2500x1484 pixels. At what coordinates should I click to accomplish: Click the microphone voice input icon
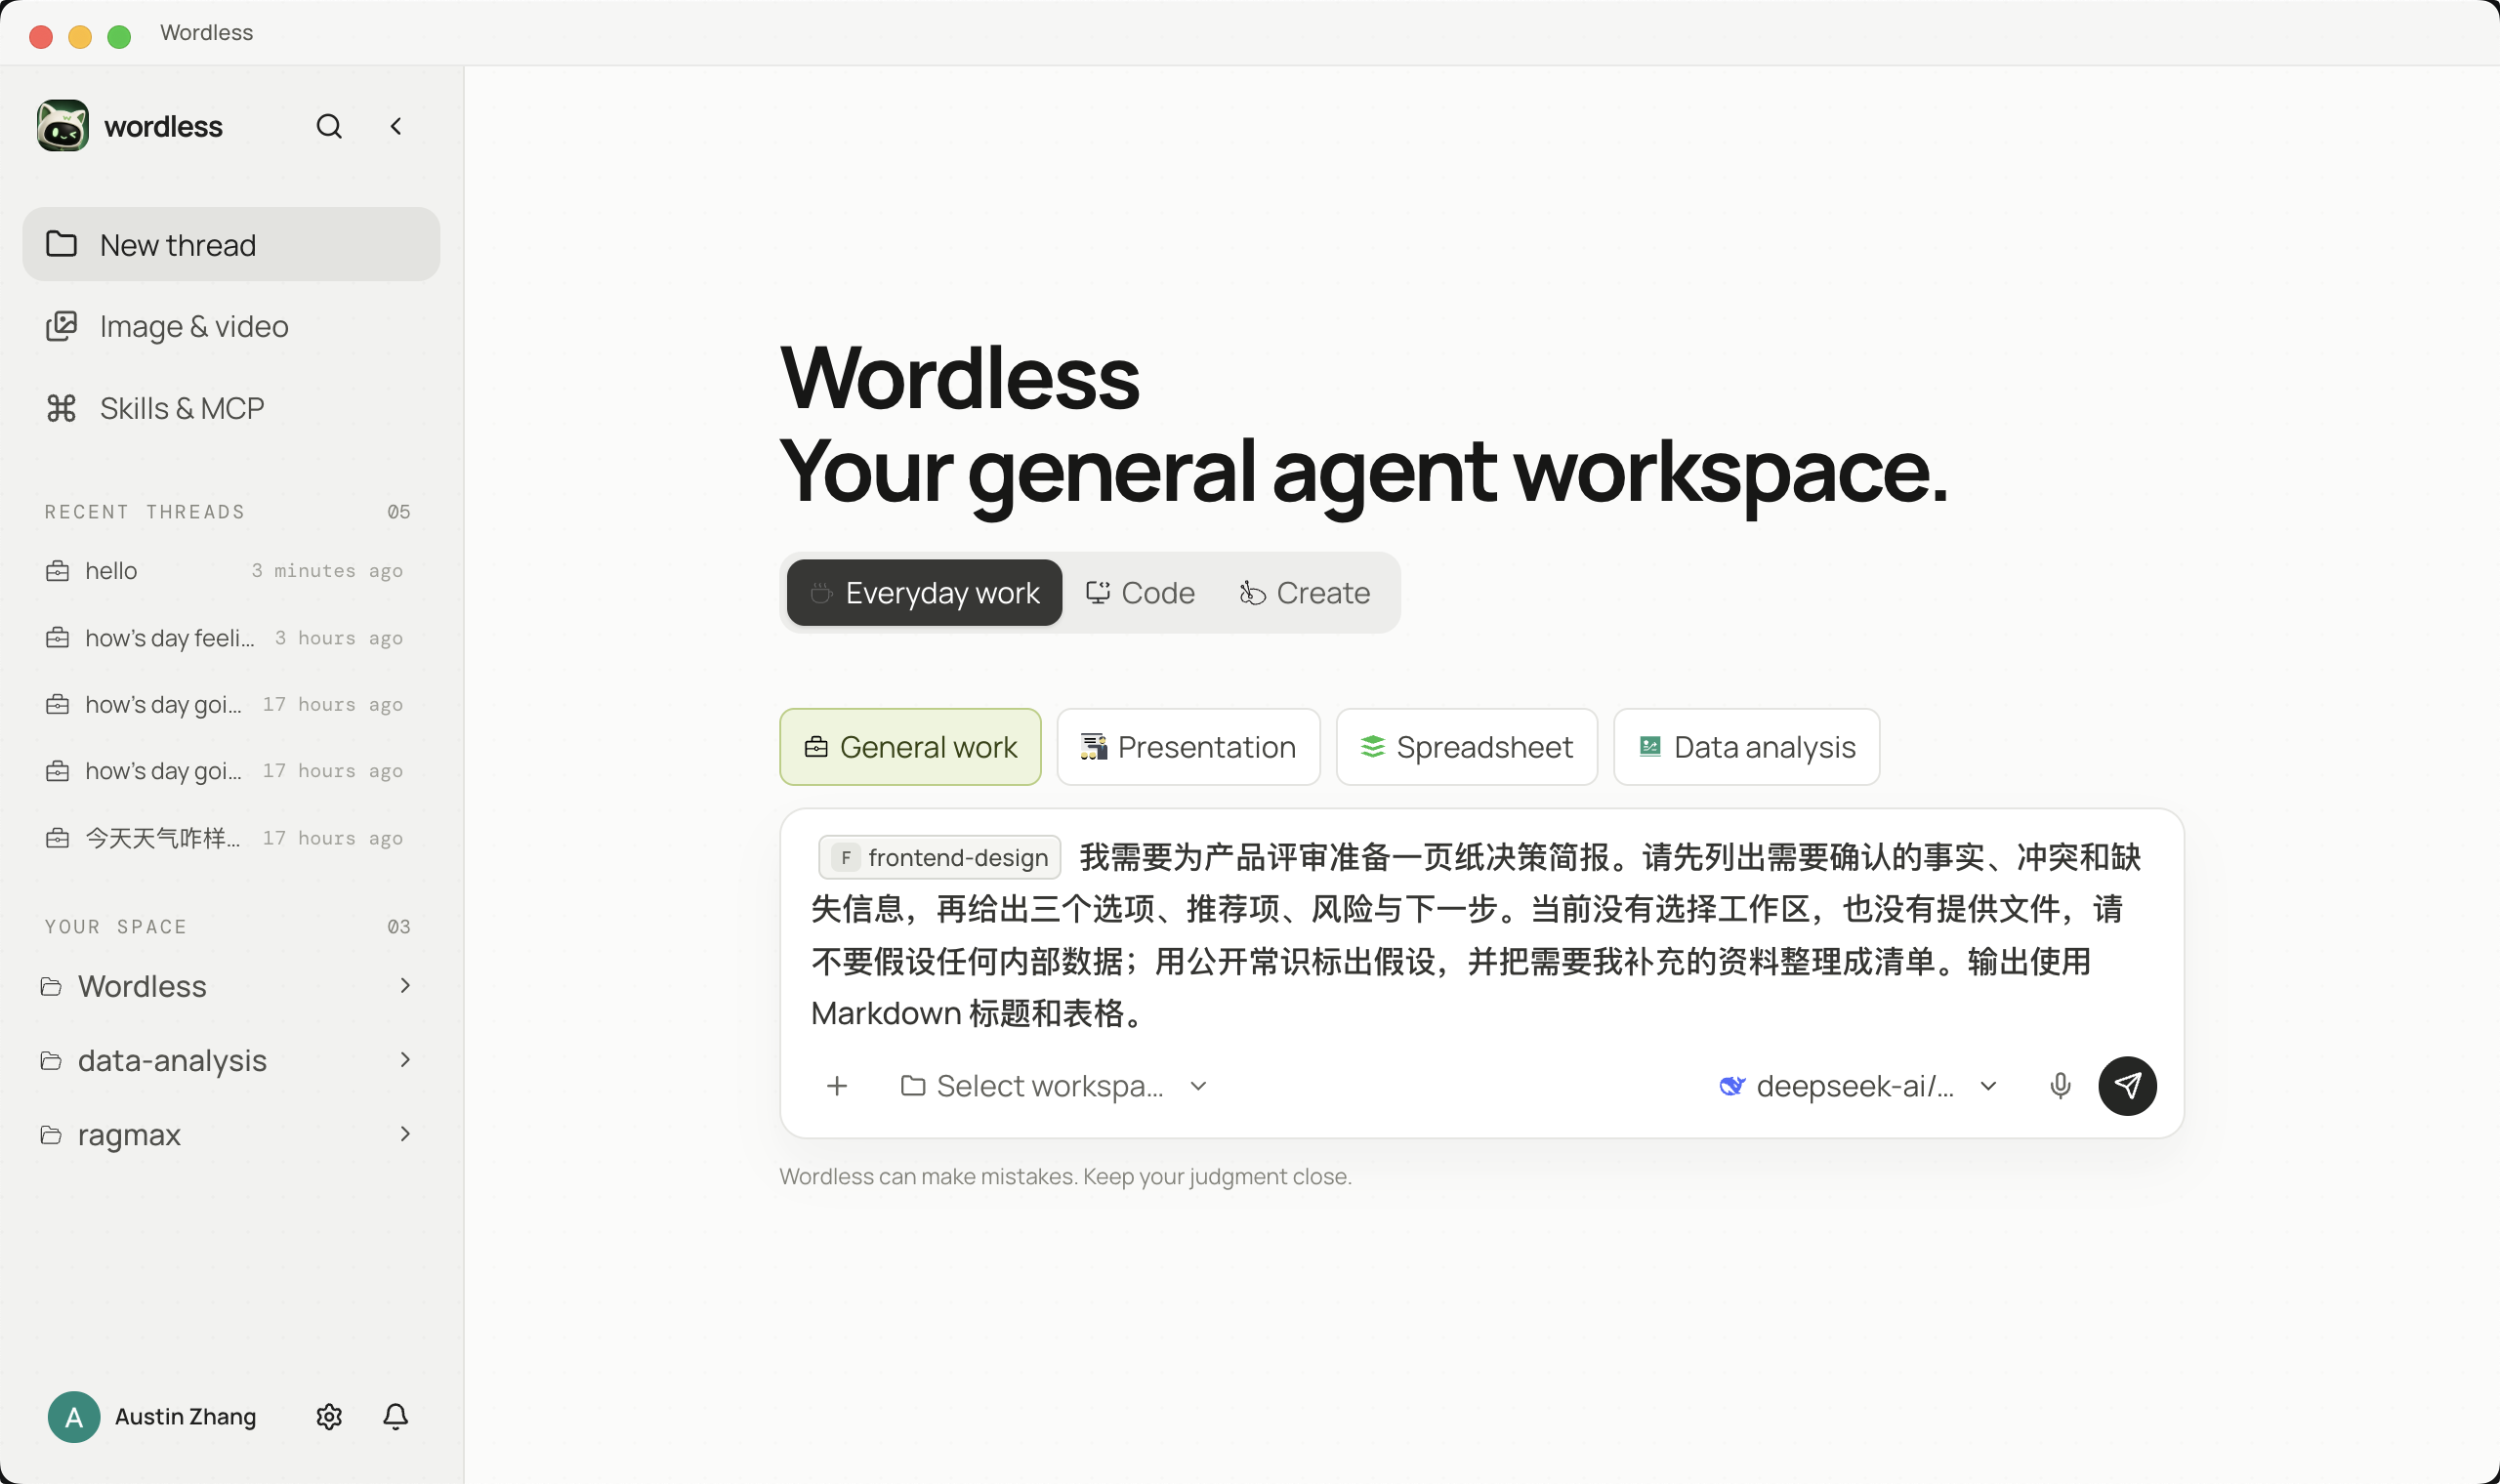click(x=2060, y=1086)
